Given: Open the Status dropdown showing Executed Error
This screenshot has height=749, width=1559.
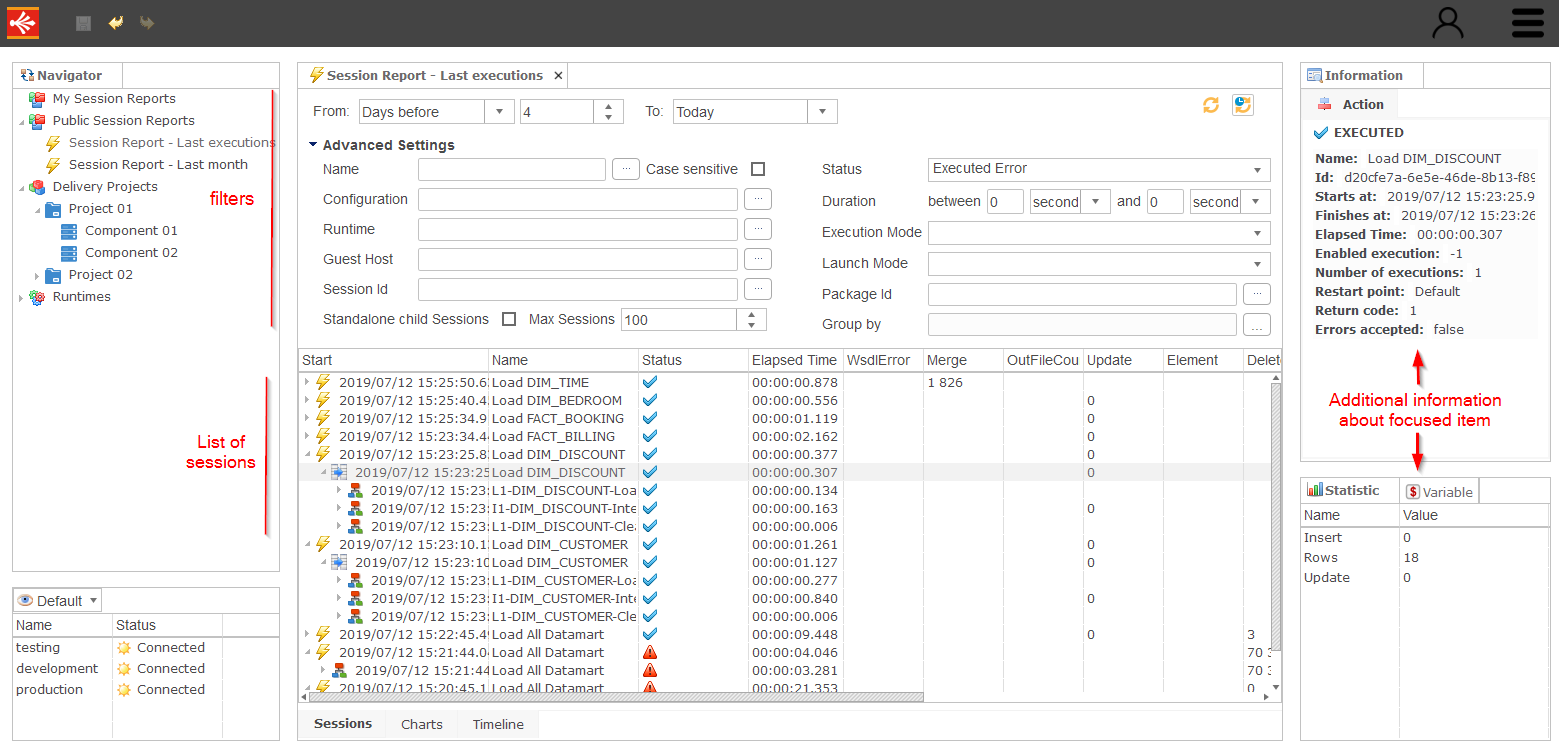Looking at the screenshot, I should (1099, 169).
